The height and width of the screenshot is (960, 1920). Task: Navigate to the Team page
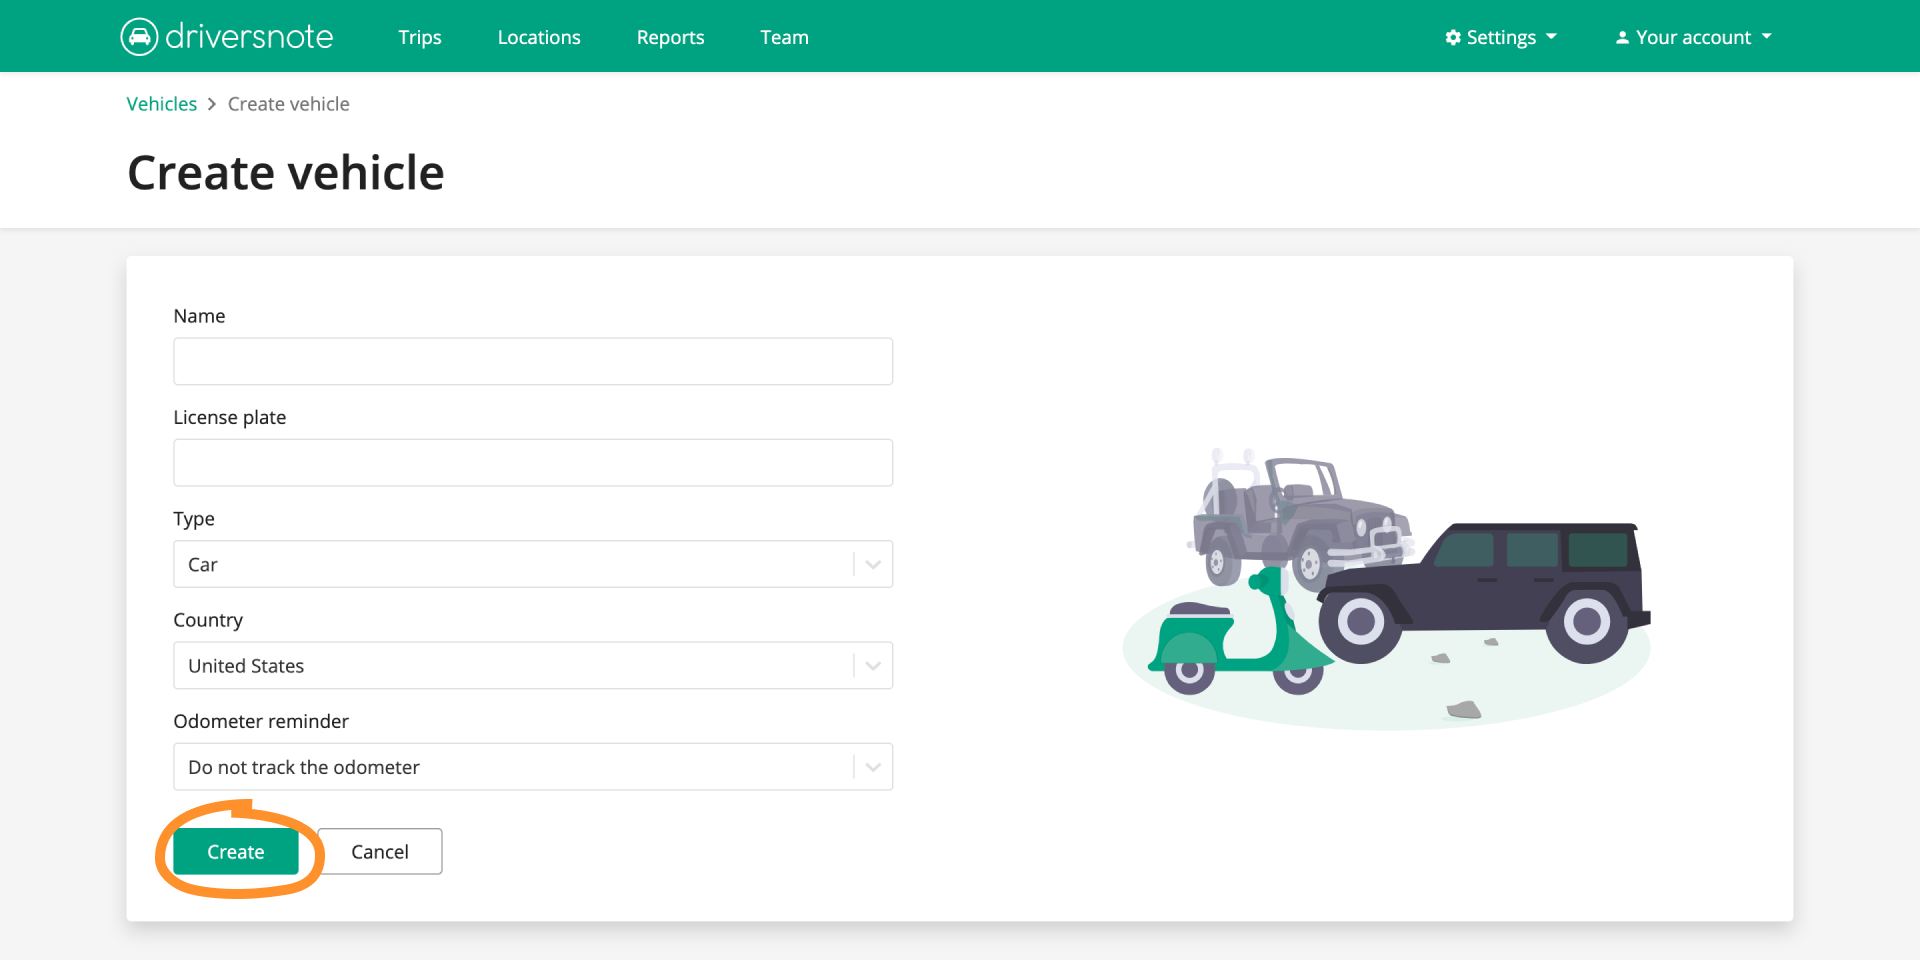coord(784,37)
